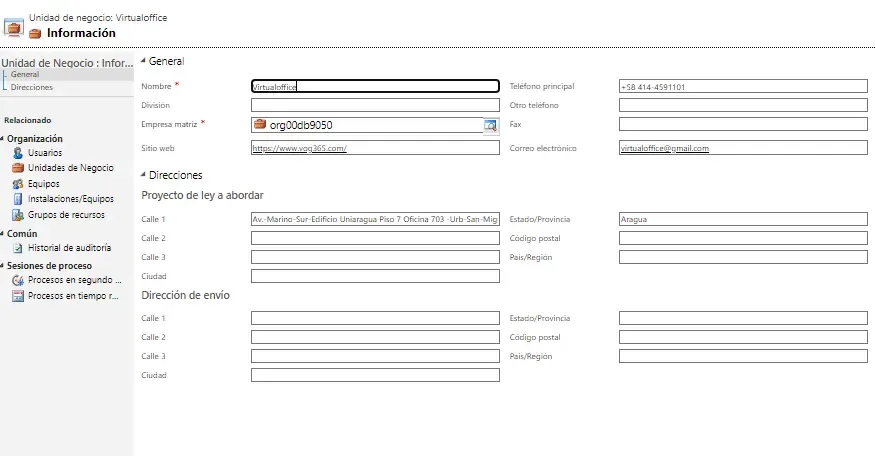Screen dimensions: 875x456
Task: Click the Nombre text field
Action: (375, 86)
